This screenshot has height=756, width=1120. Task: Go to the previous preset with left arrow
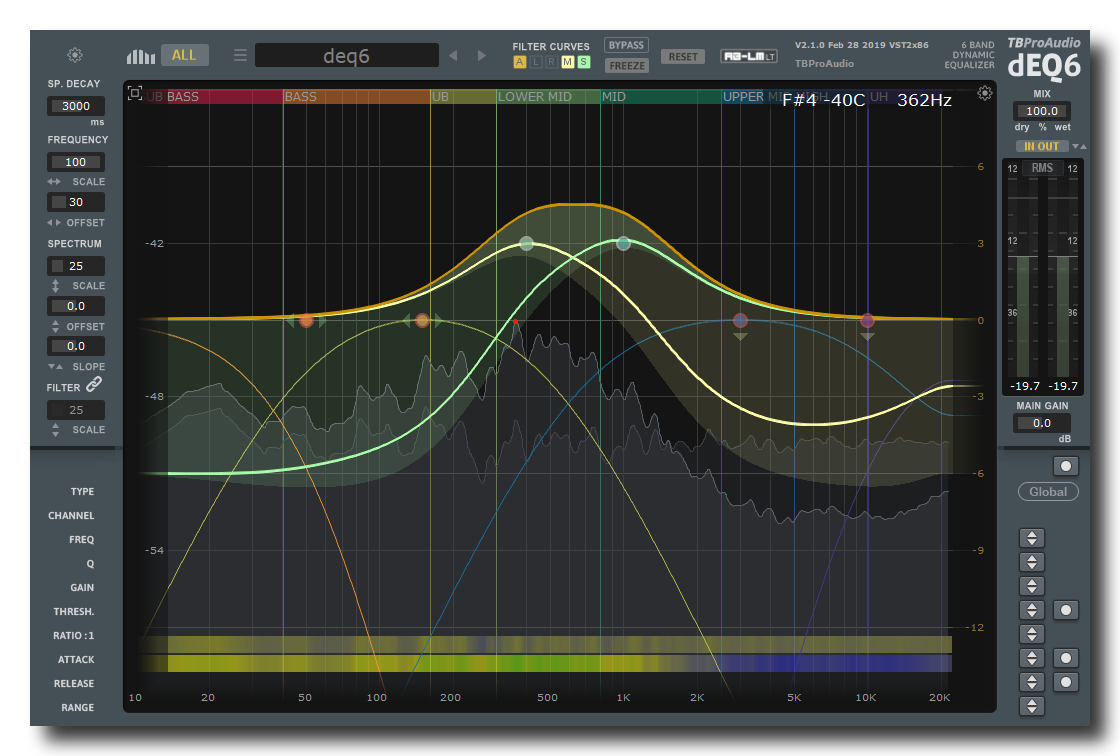tap(453, 56)
